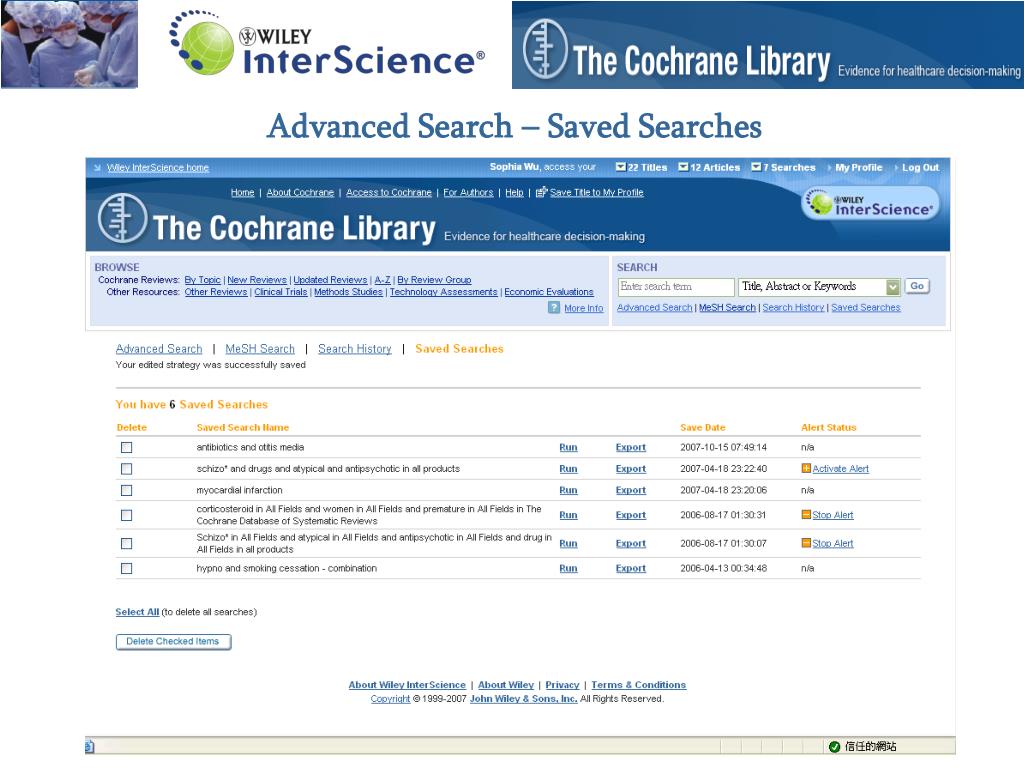Export the schizo* and drugs search
This screenshot has width=1024, height=768.
pyautogui.click(x=631, y=469)
